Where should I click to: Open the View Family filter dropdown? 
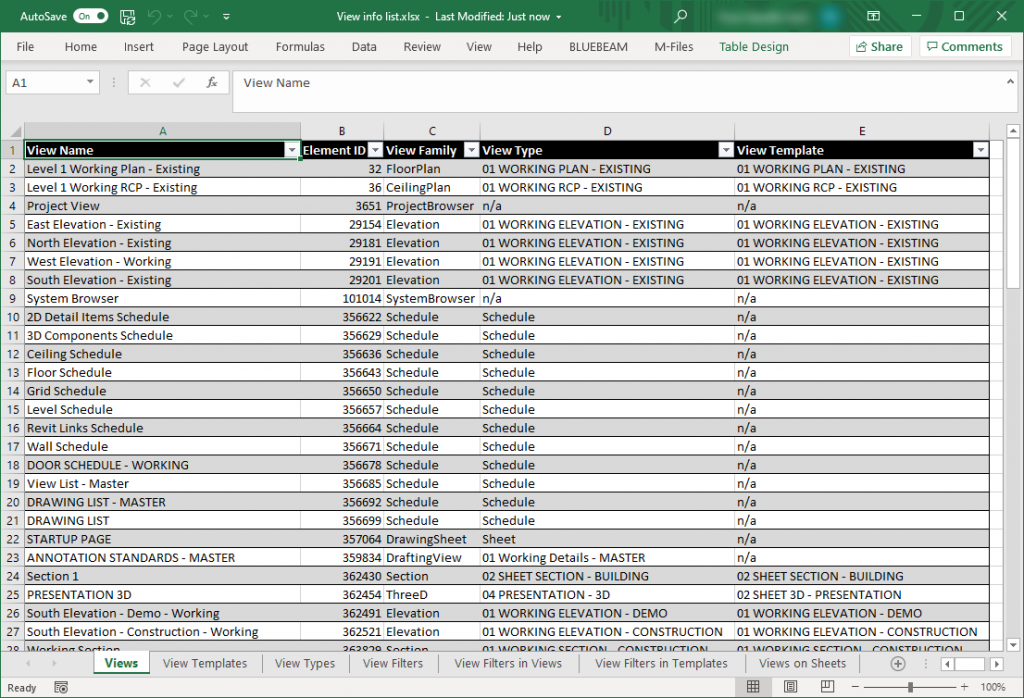click(x=471, y=150)
